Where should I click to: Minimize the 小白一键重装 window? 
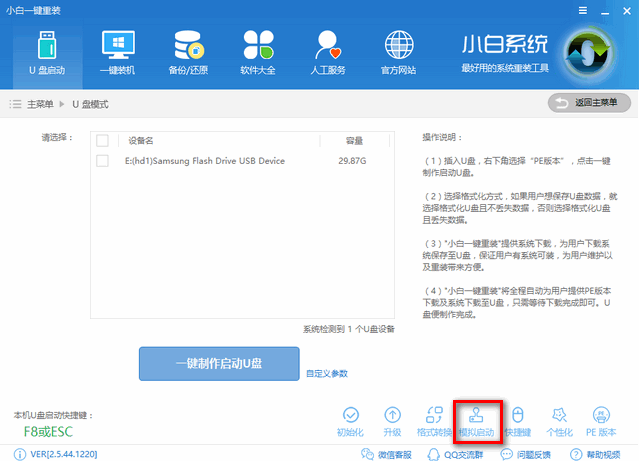pyautogui.click(x=605, y=11)
